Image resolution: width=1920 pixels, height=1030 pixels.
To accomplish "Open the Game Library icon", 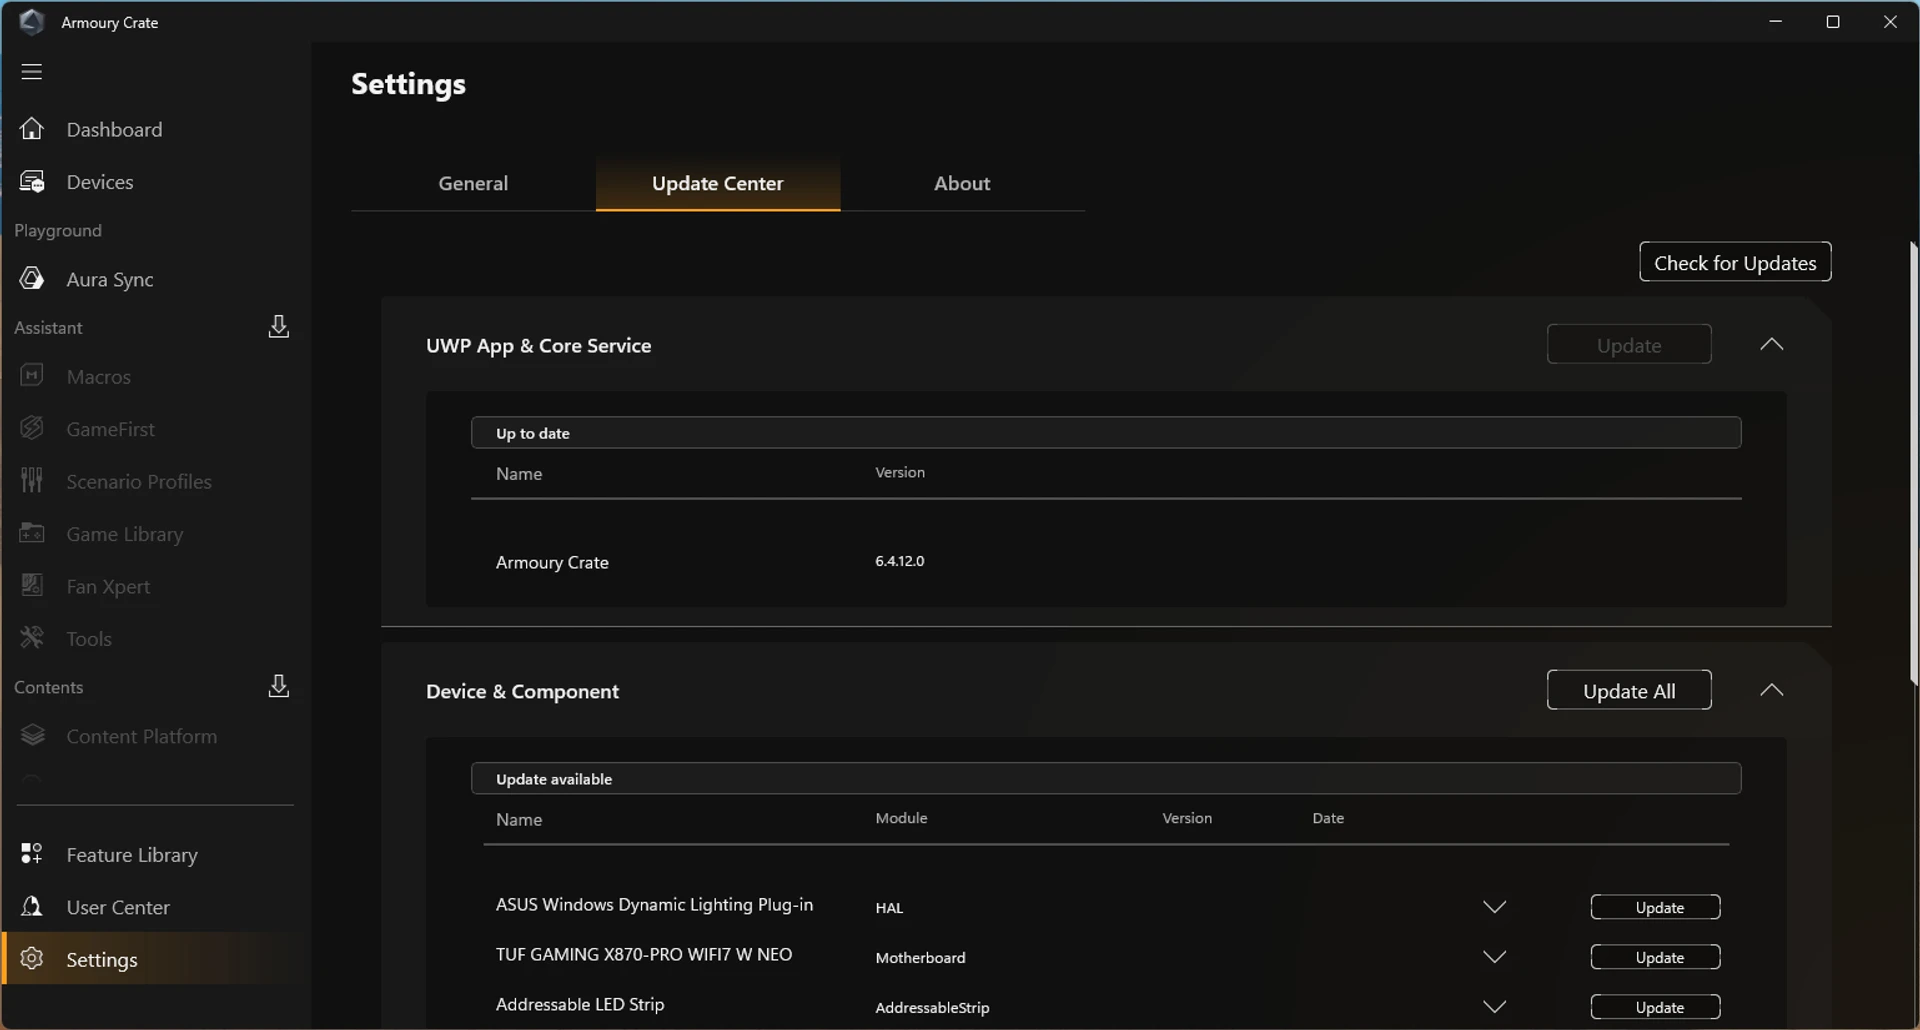I will pyautogui.click(x=32, y=533).
